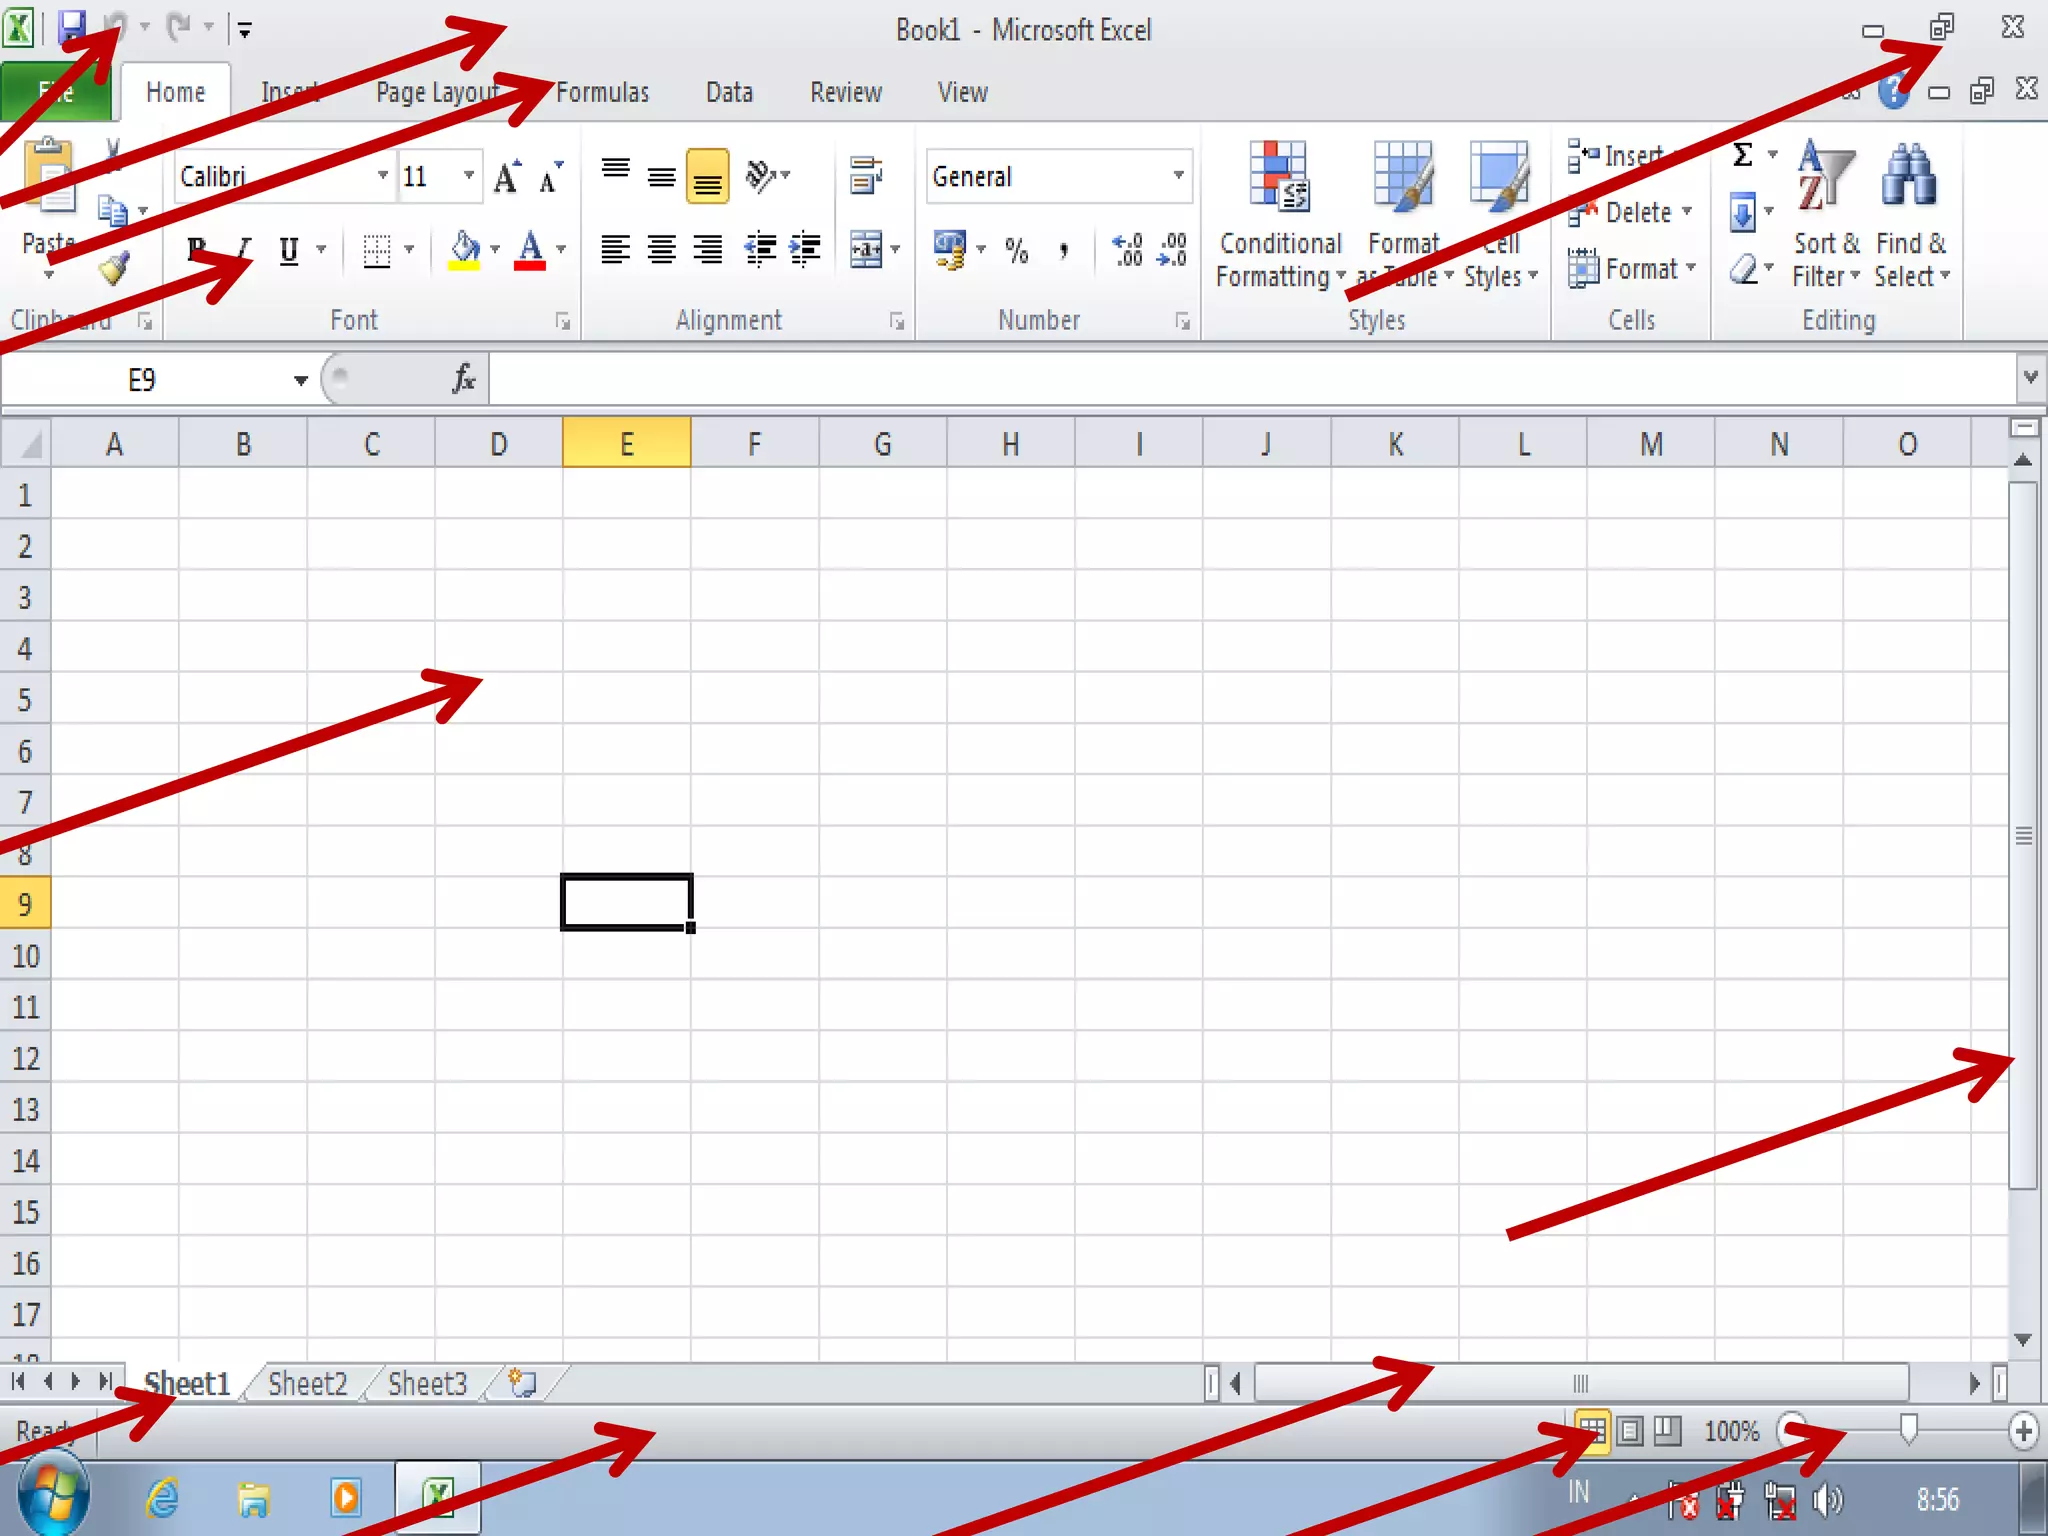Apply Comma Style number format
This screenshot has width=2048, height=1536.
point(1064,250)
